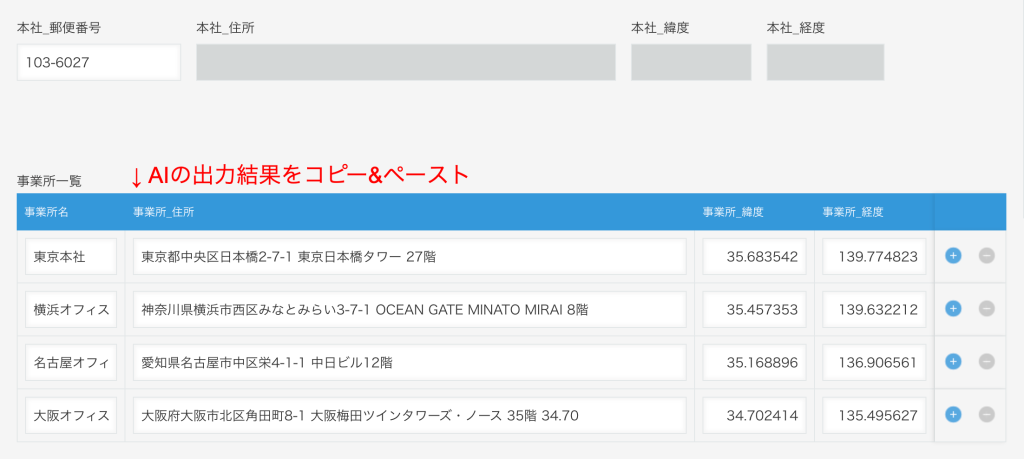Add row after 大阪オフィス row
The height and width of the screenshot is (459, 1024).
click(953, 413)
